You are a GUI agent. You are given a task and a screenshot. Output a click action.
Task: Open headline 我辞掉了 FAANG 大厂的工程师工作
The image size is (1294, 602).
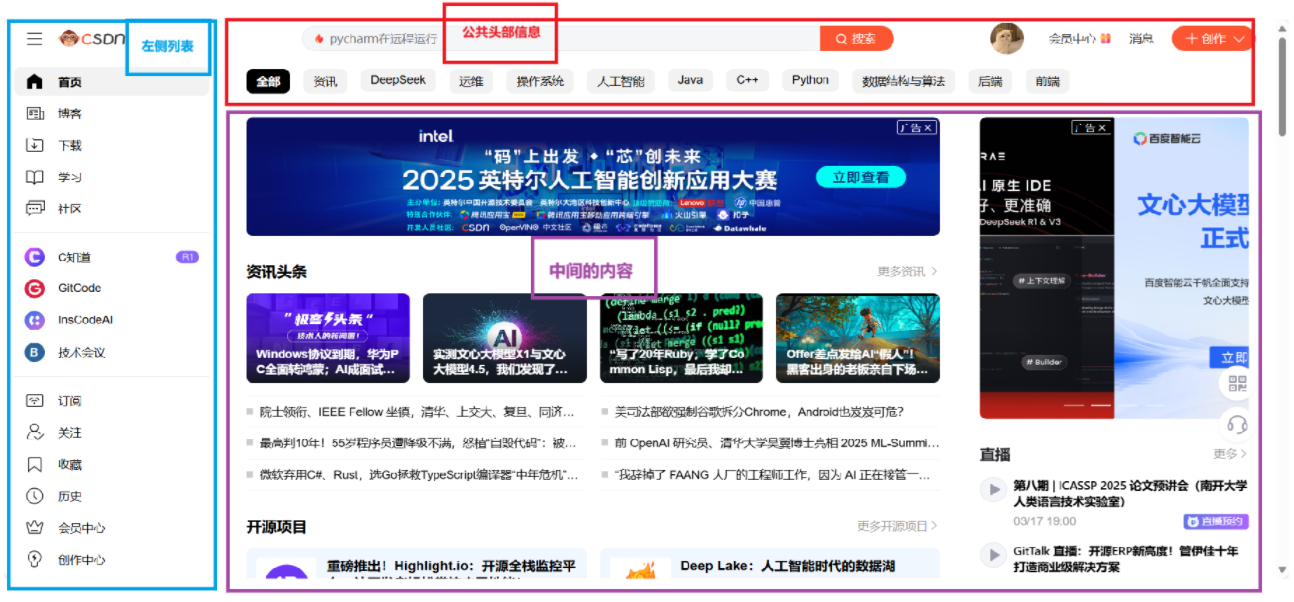click(773, 475)
